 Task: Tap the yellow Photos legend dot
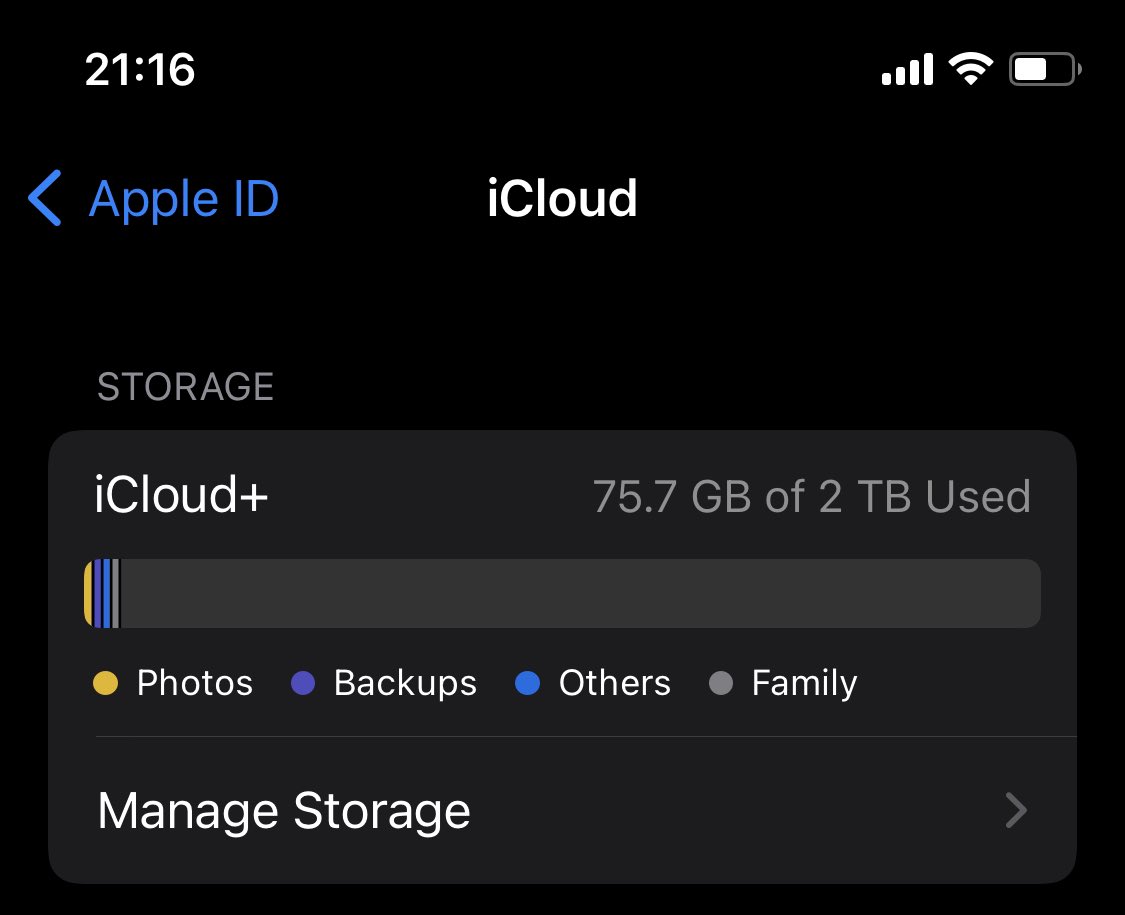point(105,682)
